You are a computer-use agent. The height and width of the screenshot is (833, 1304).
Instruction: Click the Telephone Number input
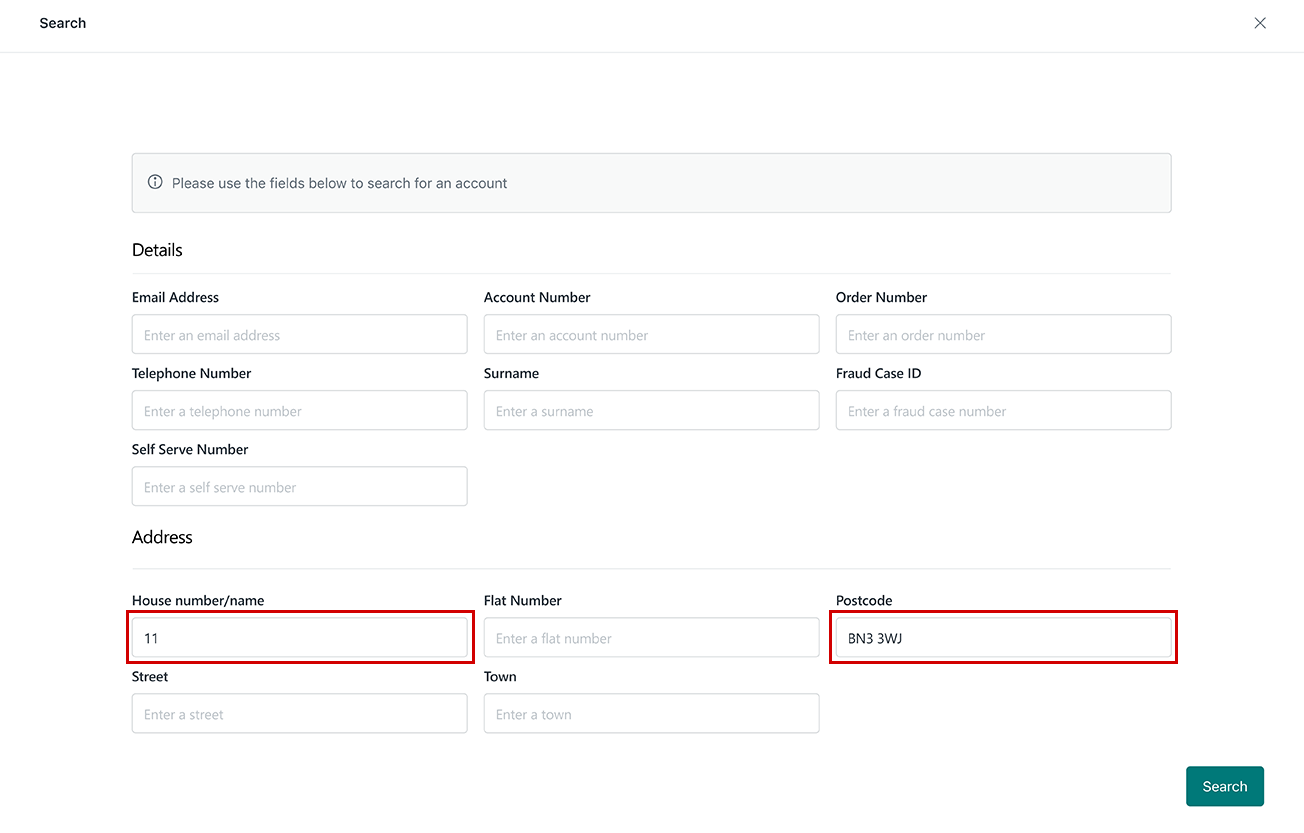299,411
